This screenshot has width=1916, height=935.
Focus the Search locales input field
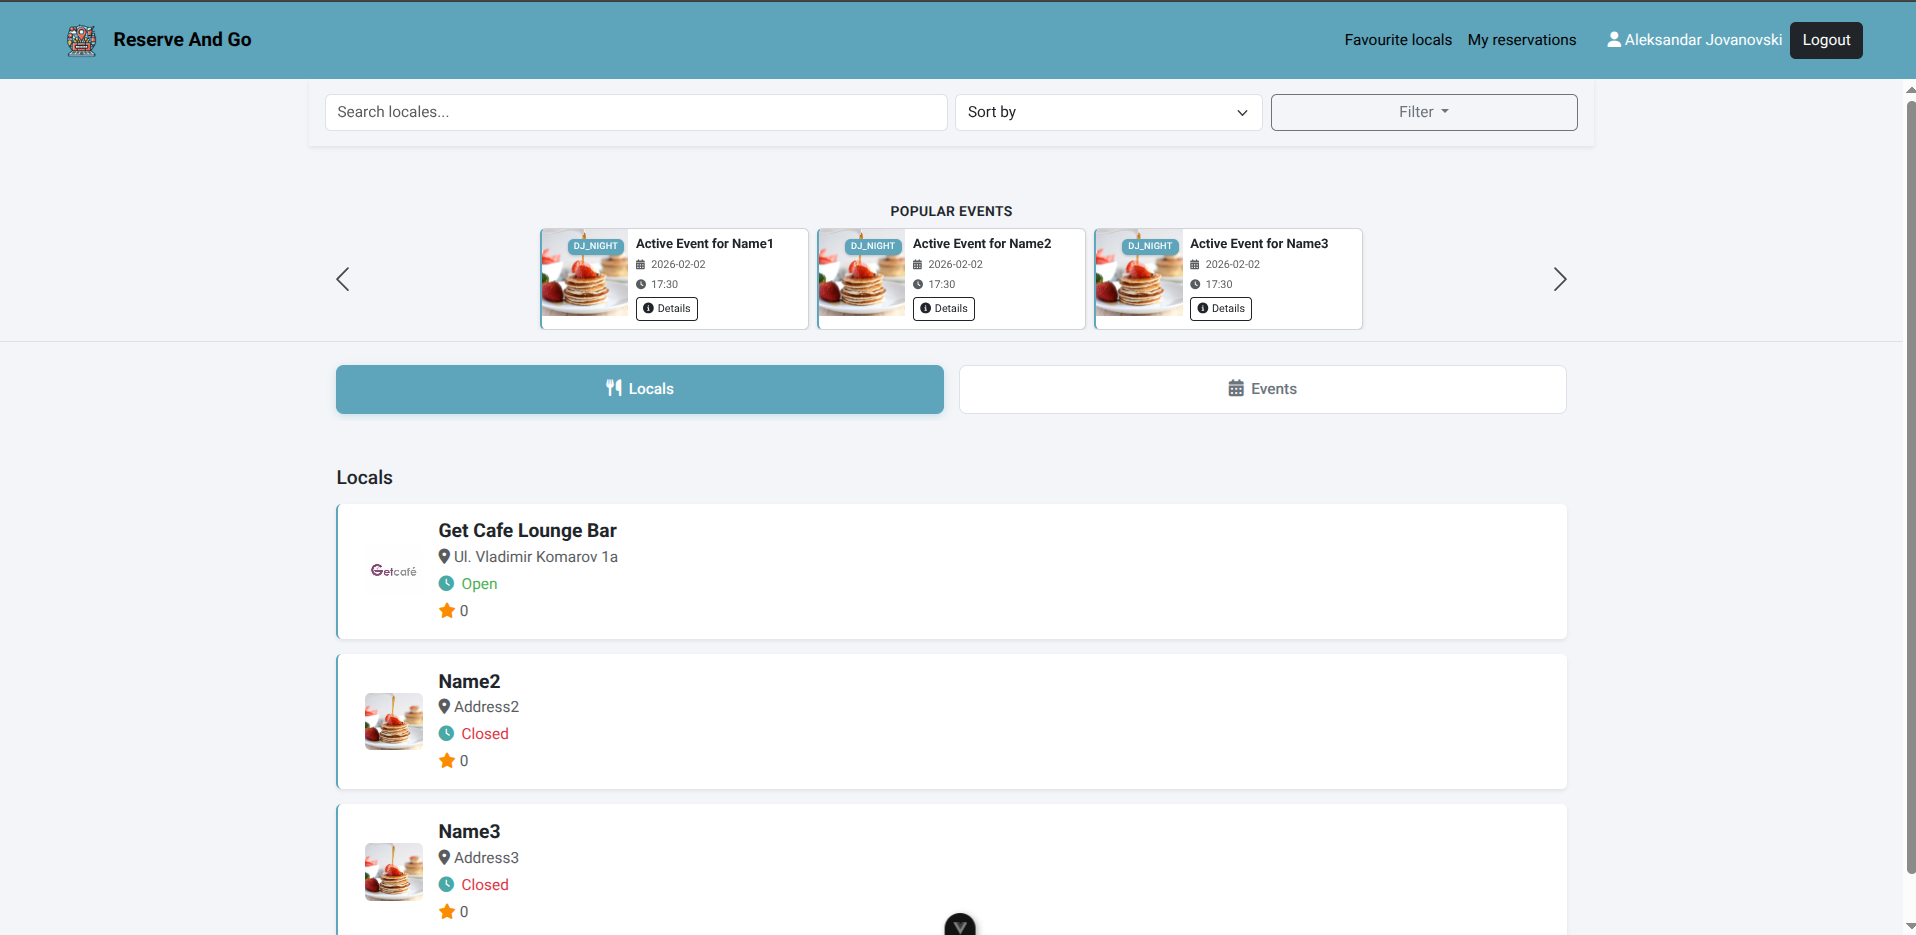pos(635,112)
